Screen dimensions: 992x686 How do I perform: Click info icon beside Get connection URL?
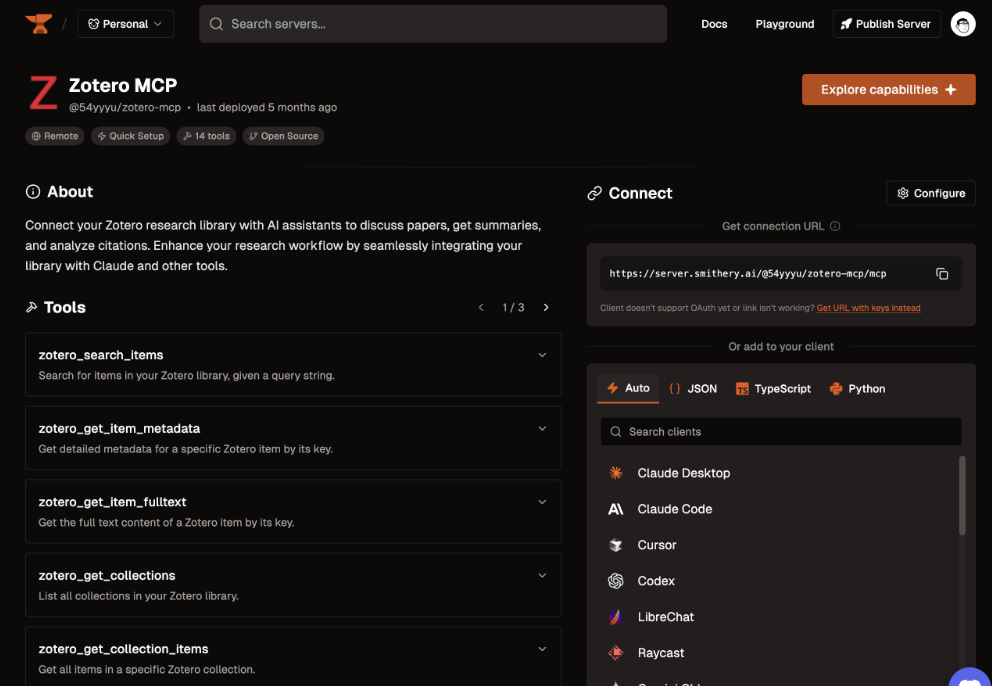[835, 226]
